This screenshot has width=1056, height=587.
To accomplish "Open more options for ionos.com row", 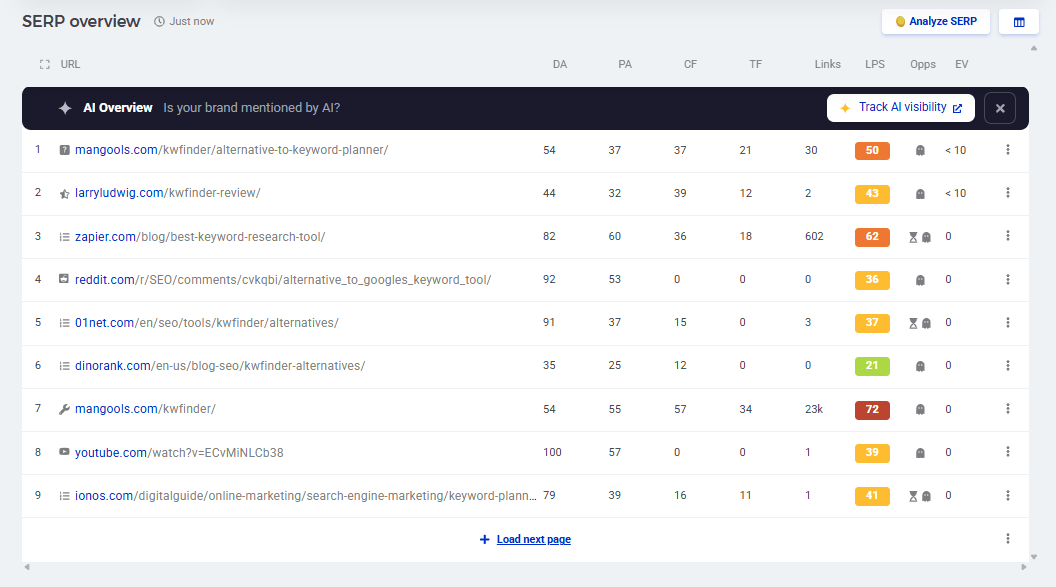I will pos(1008,495).
